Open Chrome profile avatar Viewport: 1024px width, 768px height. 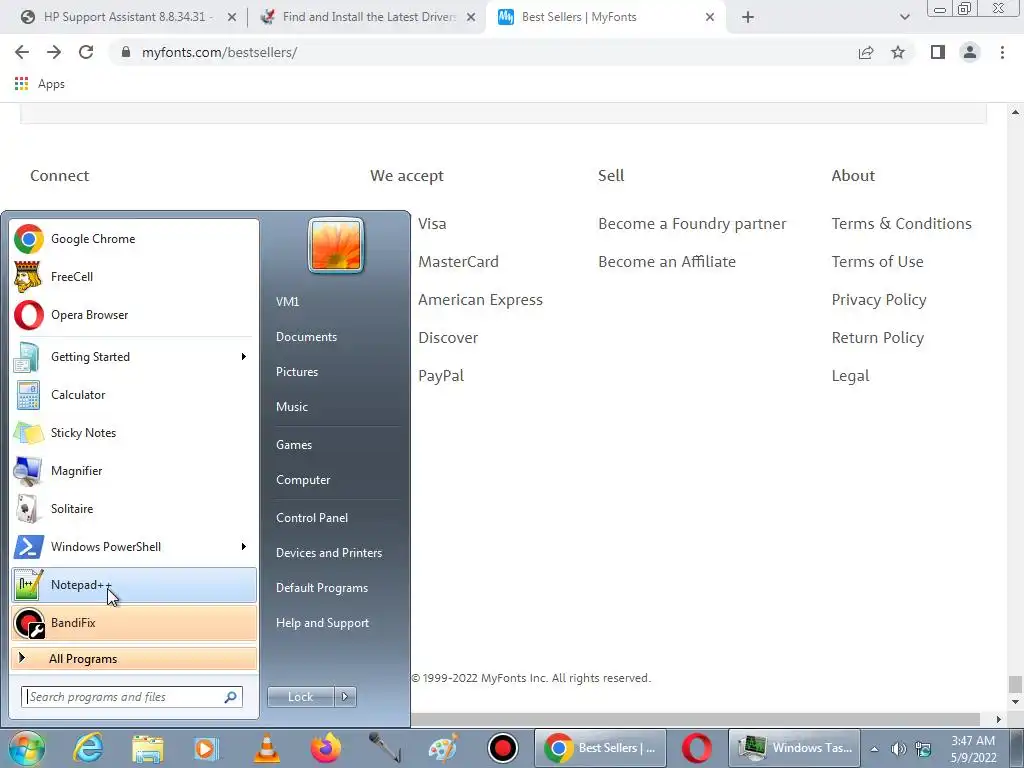(x=970, y=52)
